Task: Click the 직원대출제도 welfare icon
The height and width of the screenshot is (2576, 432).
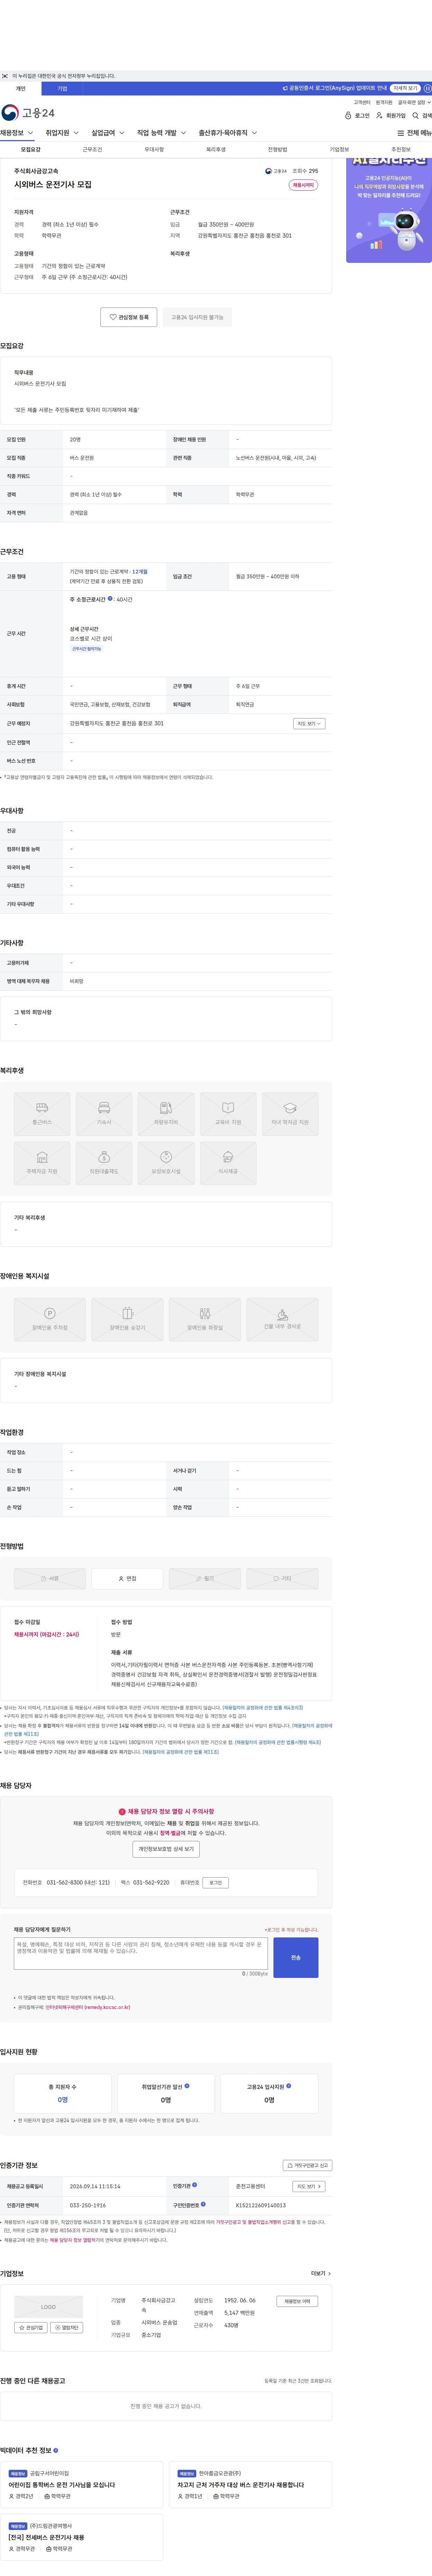Action: 104,1163
